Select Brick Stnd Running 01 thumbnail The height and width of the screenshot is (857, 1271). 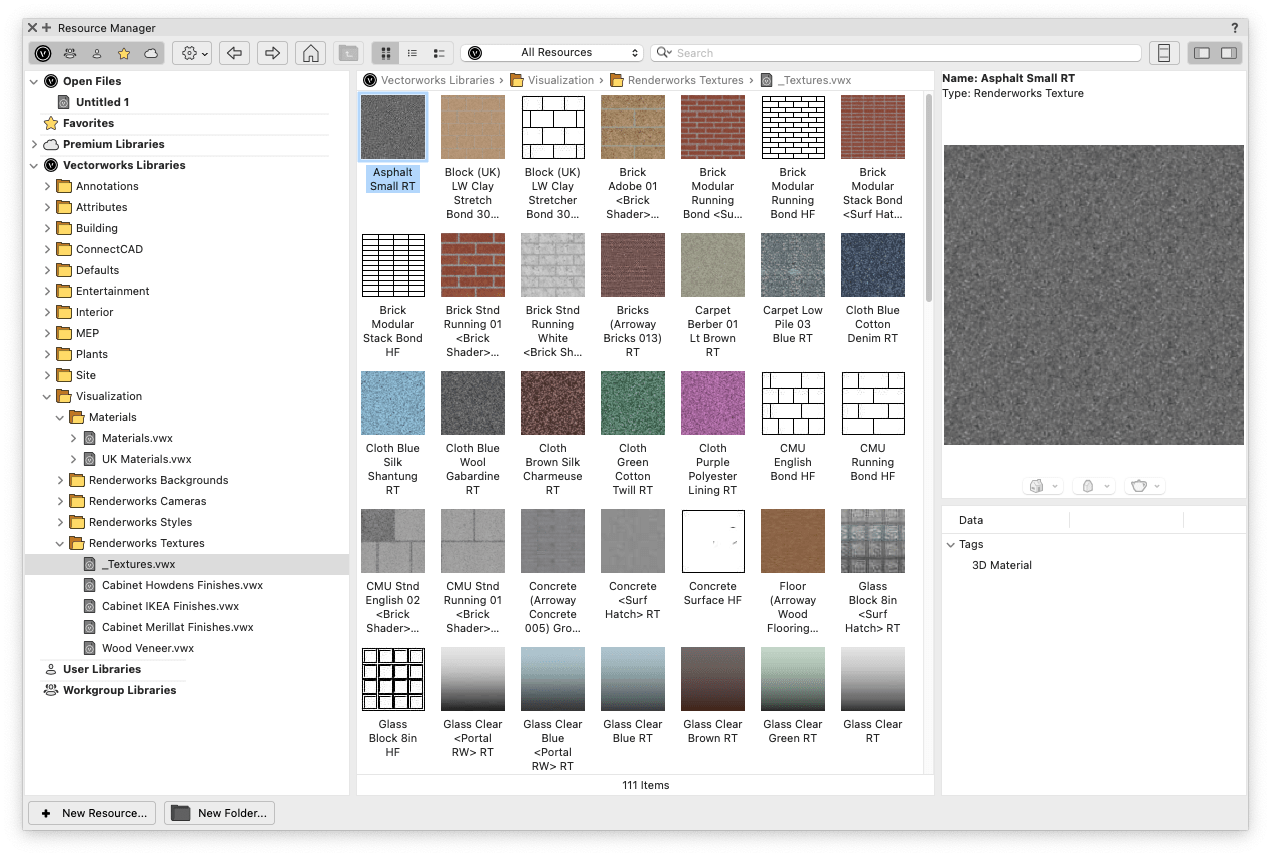pos(473,265)
